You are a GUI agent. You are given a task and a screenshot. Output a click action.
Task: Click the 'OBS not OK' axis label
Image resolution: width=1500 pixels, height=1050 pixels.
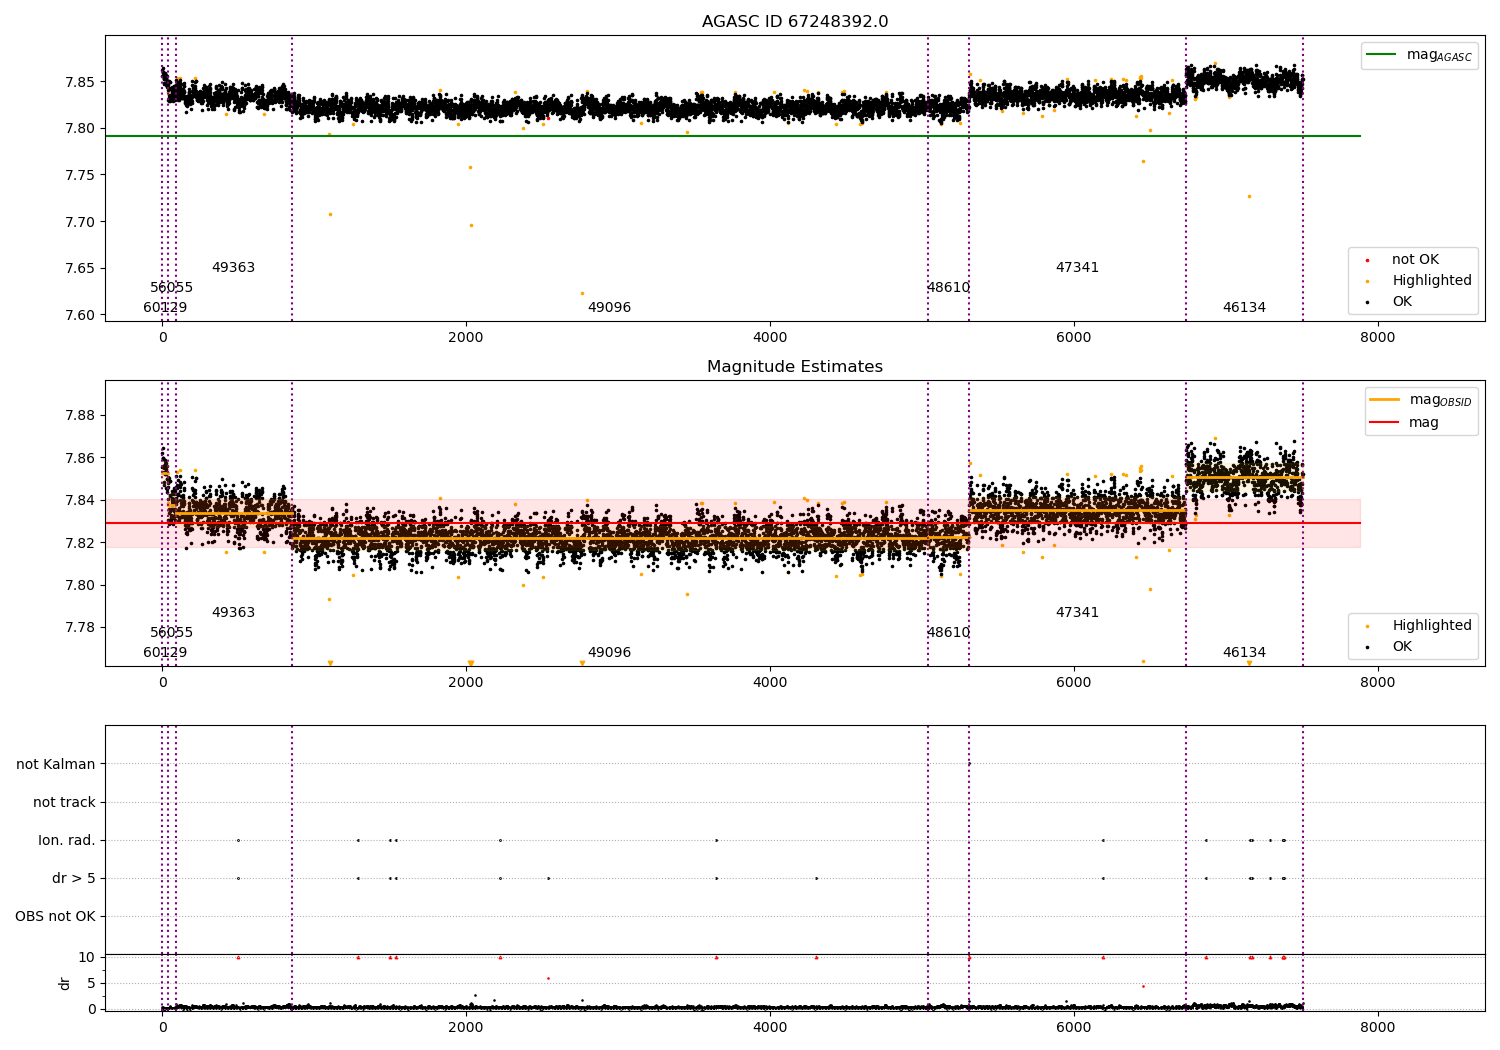point(55,917)
